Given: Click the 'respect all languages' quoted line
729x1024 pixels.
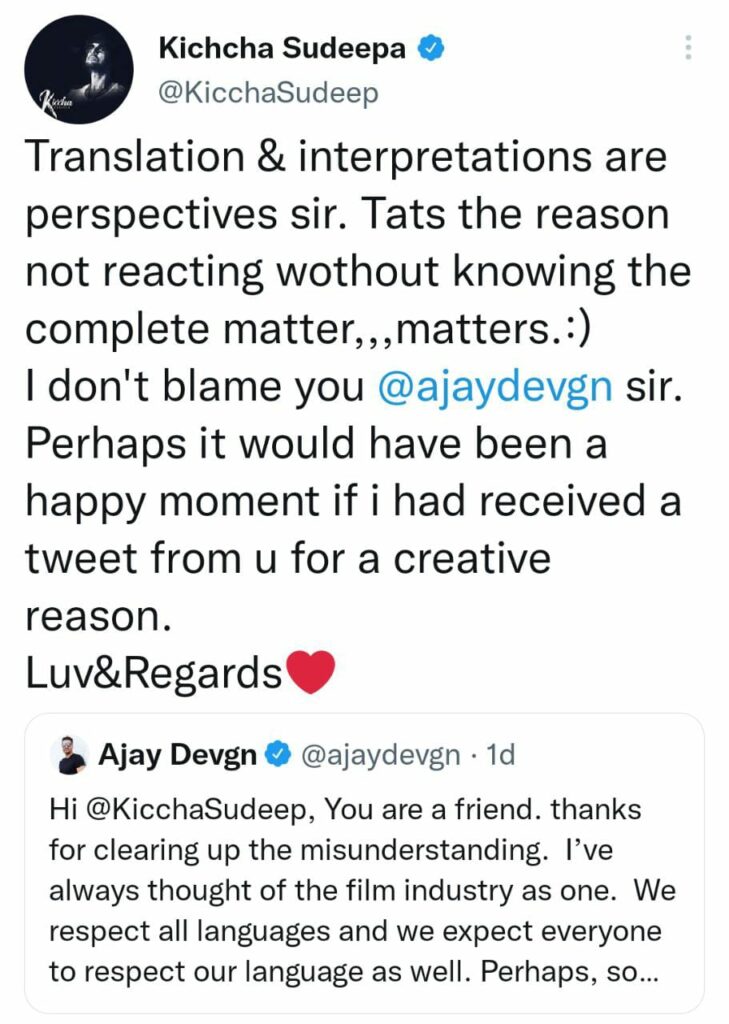Looking at the screenshot, I should pos(188,931).
